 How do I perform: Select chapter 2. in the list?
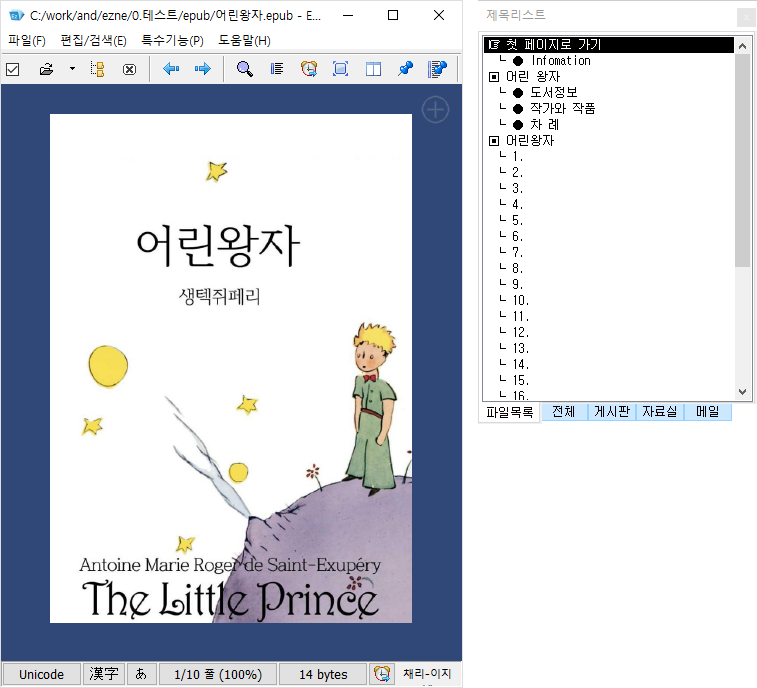(518, 172)
